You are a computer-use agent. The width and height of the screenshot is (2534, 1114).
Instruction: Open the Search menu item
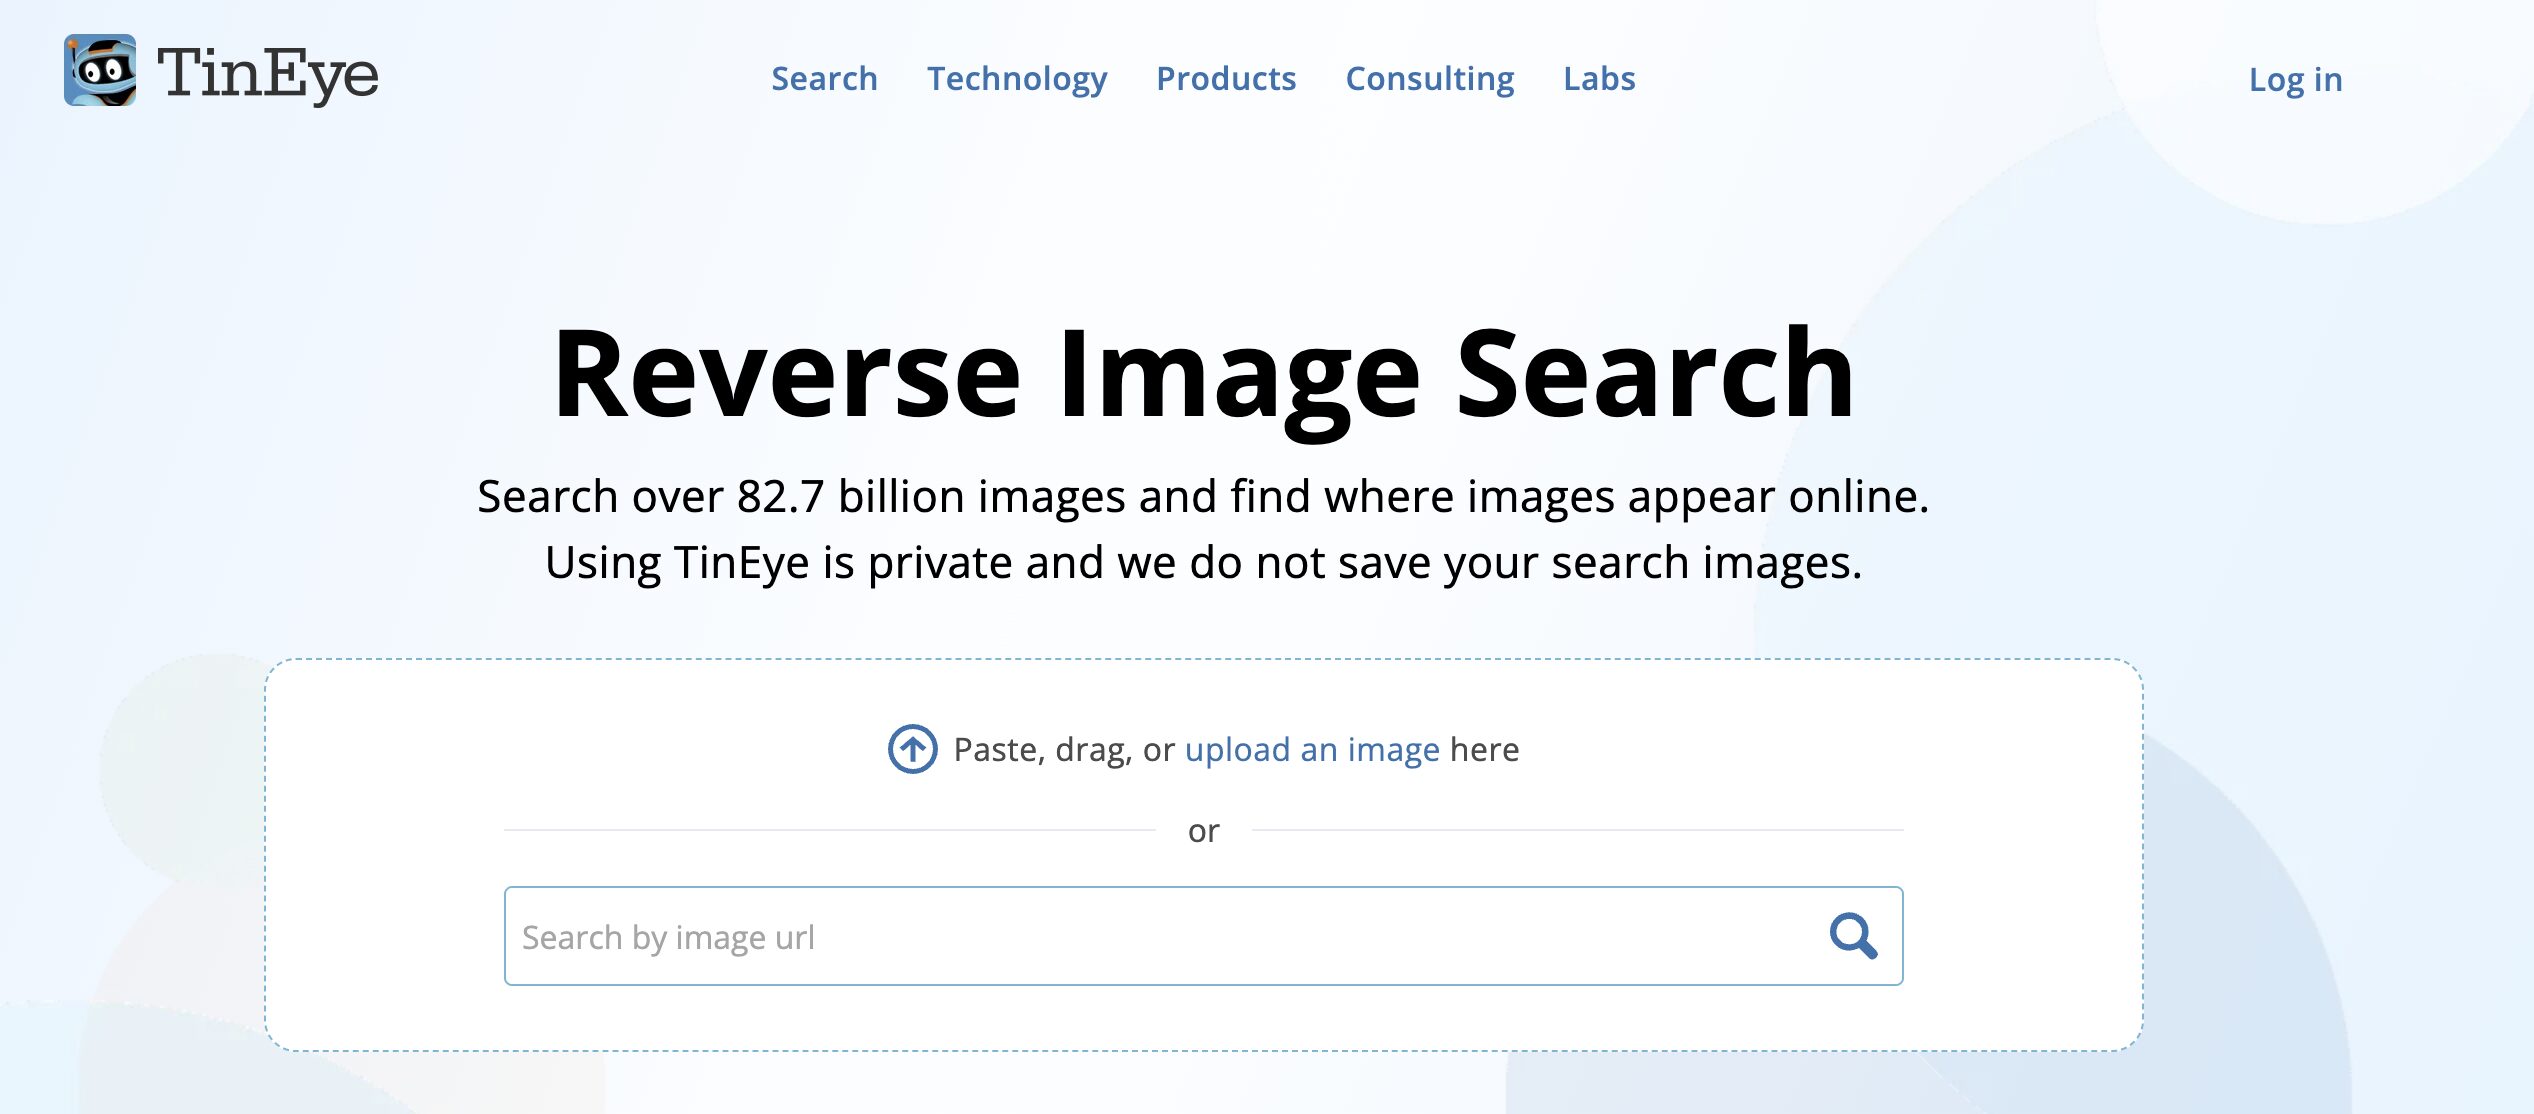[824, 79]
